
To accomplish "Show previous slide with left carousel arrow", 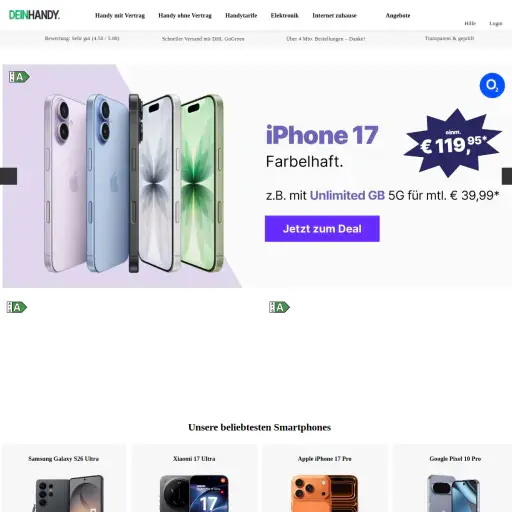I will point(8,176).
